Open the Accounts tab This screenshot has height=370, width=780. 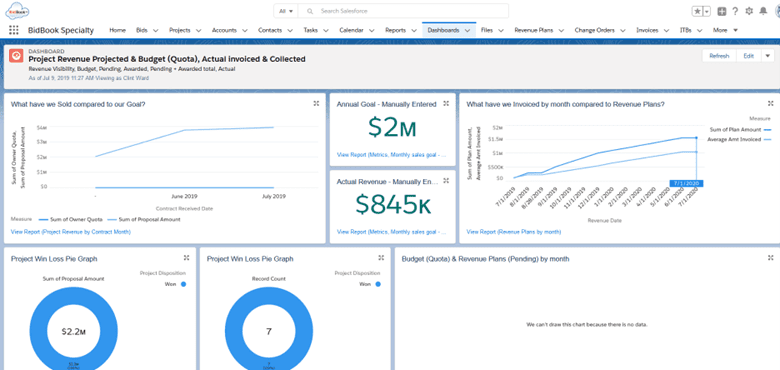pyautogui.click(x=224, y=30)
